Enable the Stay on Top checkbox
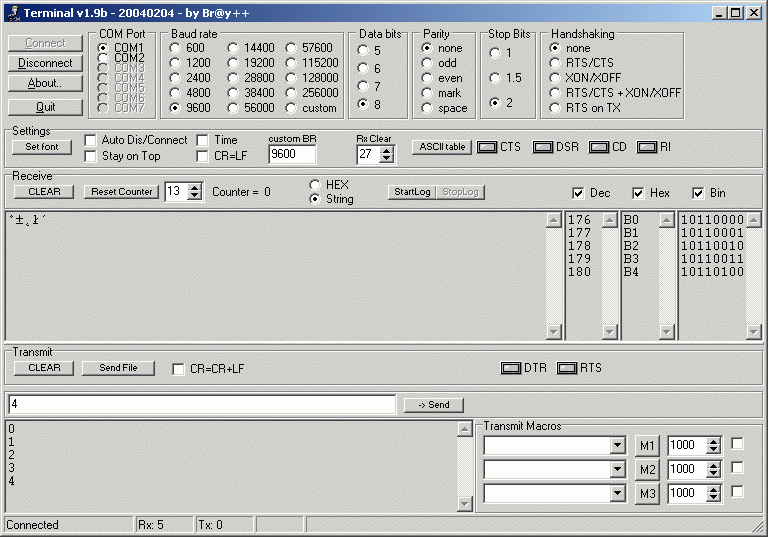 click(x=91, y=156)
